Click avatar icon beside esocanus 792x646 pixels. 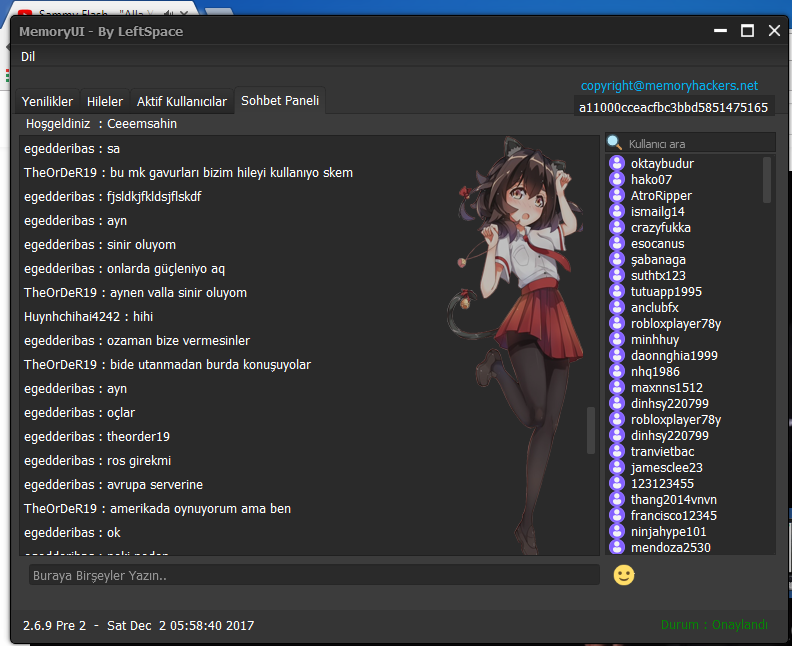(617, 243)
